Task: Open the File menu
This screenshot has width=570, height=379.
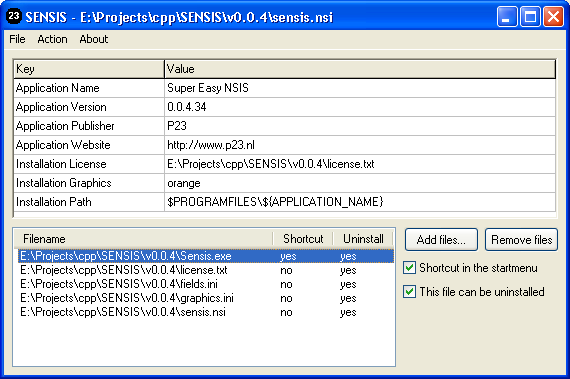Action: [x=17, y=39]
